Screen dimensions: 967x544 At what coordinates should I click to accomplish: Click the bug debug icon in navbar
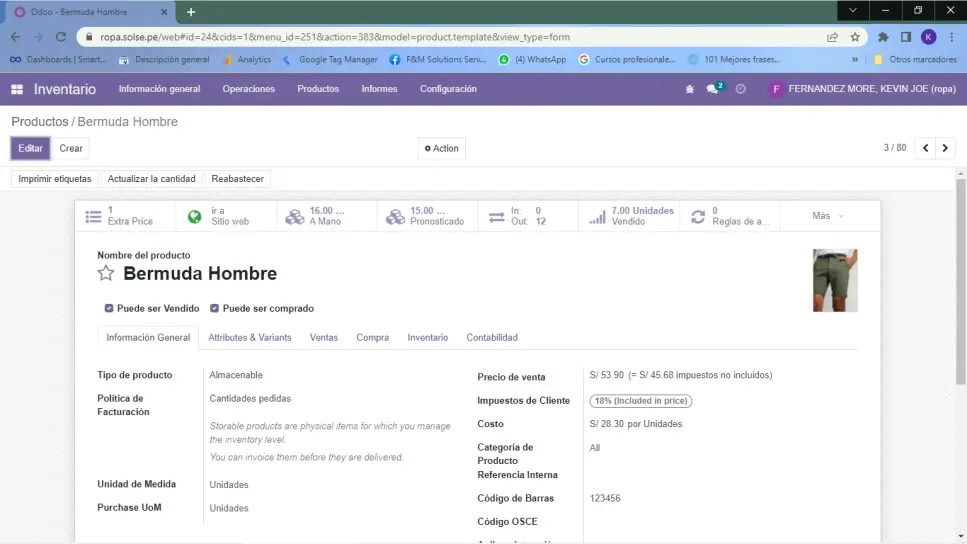click(x=689, y=89)
